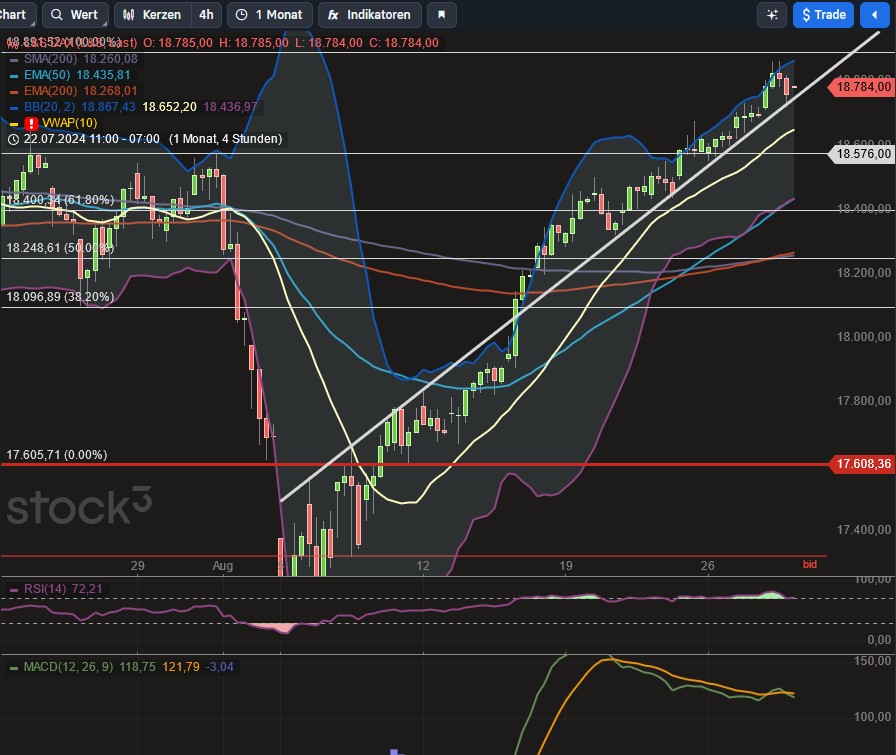Click the red 18.784,00 price label

click(862, 87)
